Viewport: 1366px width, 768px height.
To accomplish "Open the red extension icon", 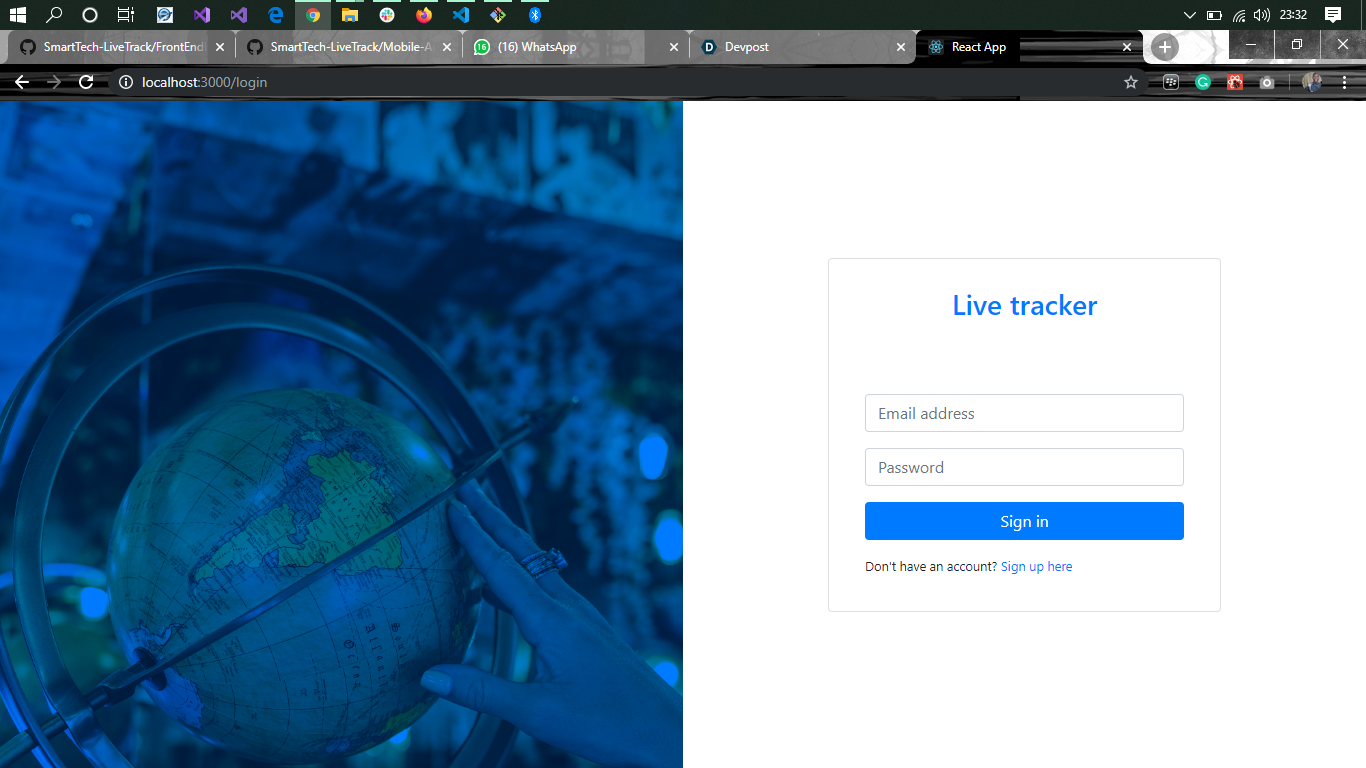I will (x=1235, y=82).
